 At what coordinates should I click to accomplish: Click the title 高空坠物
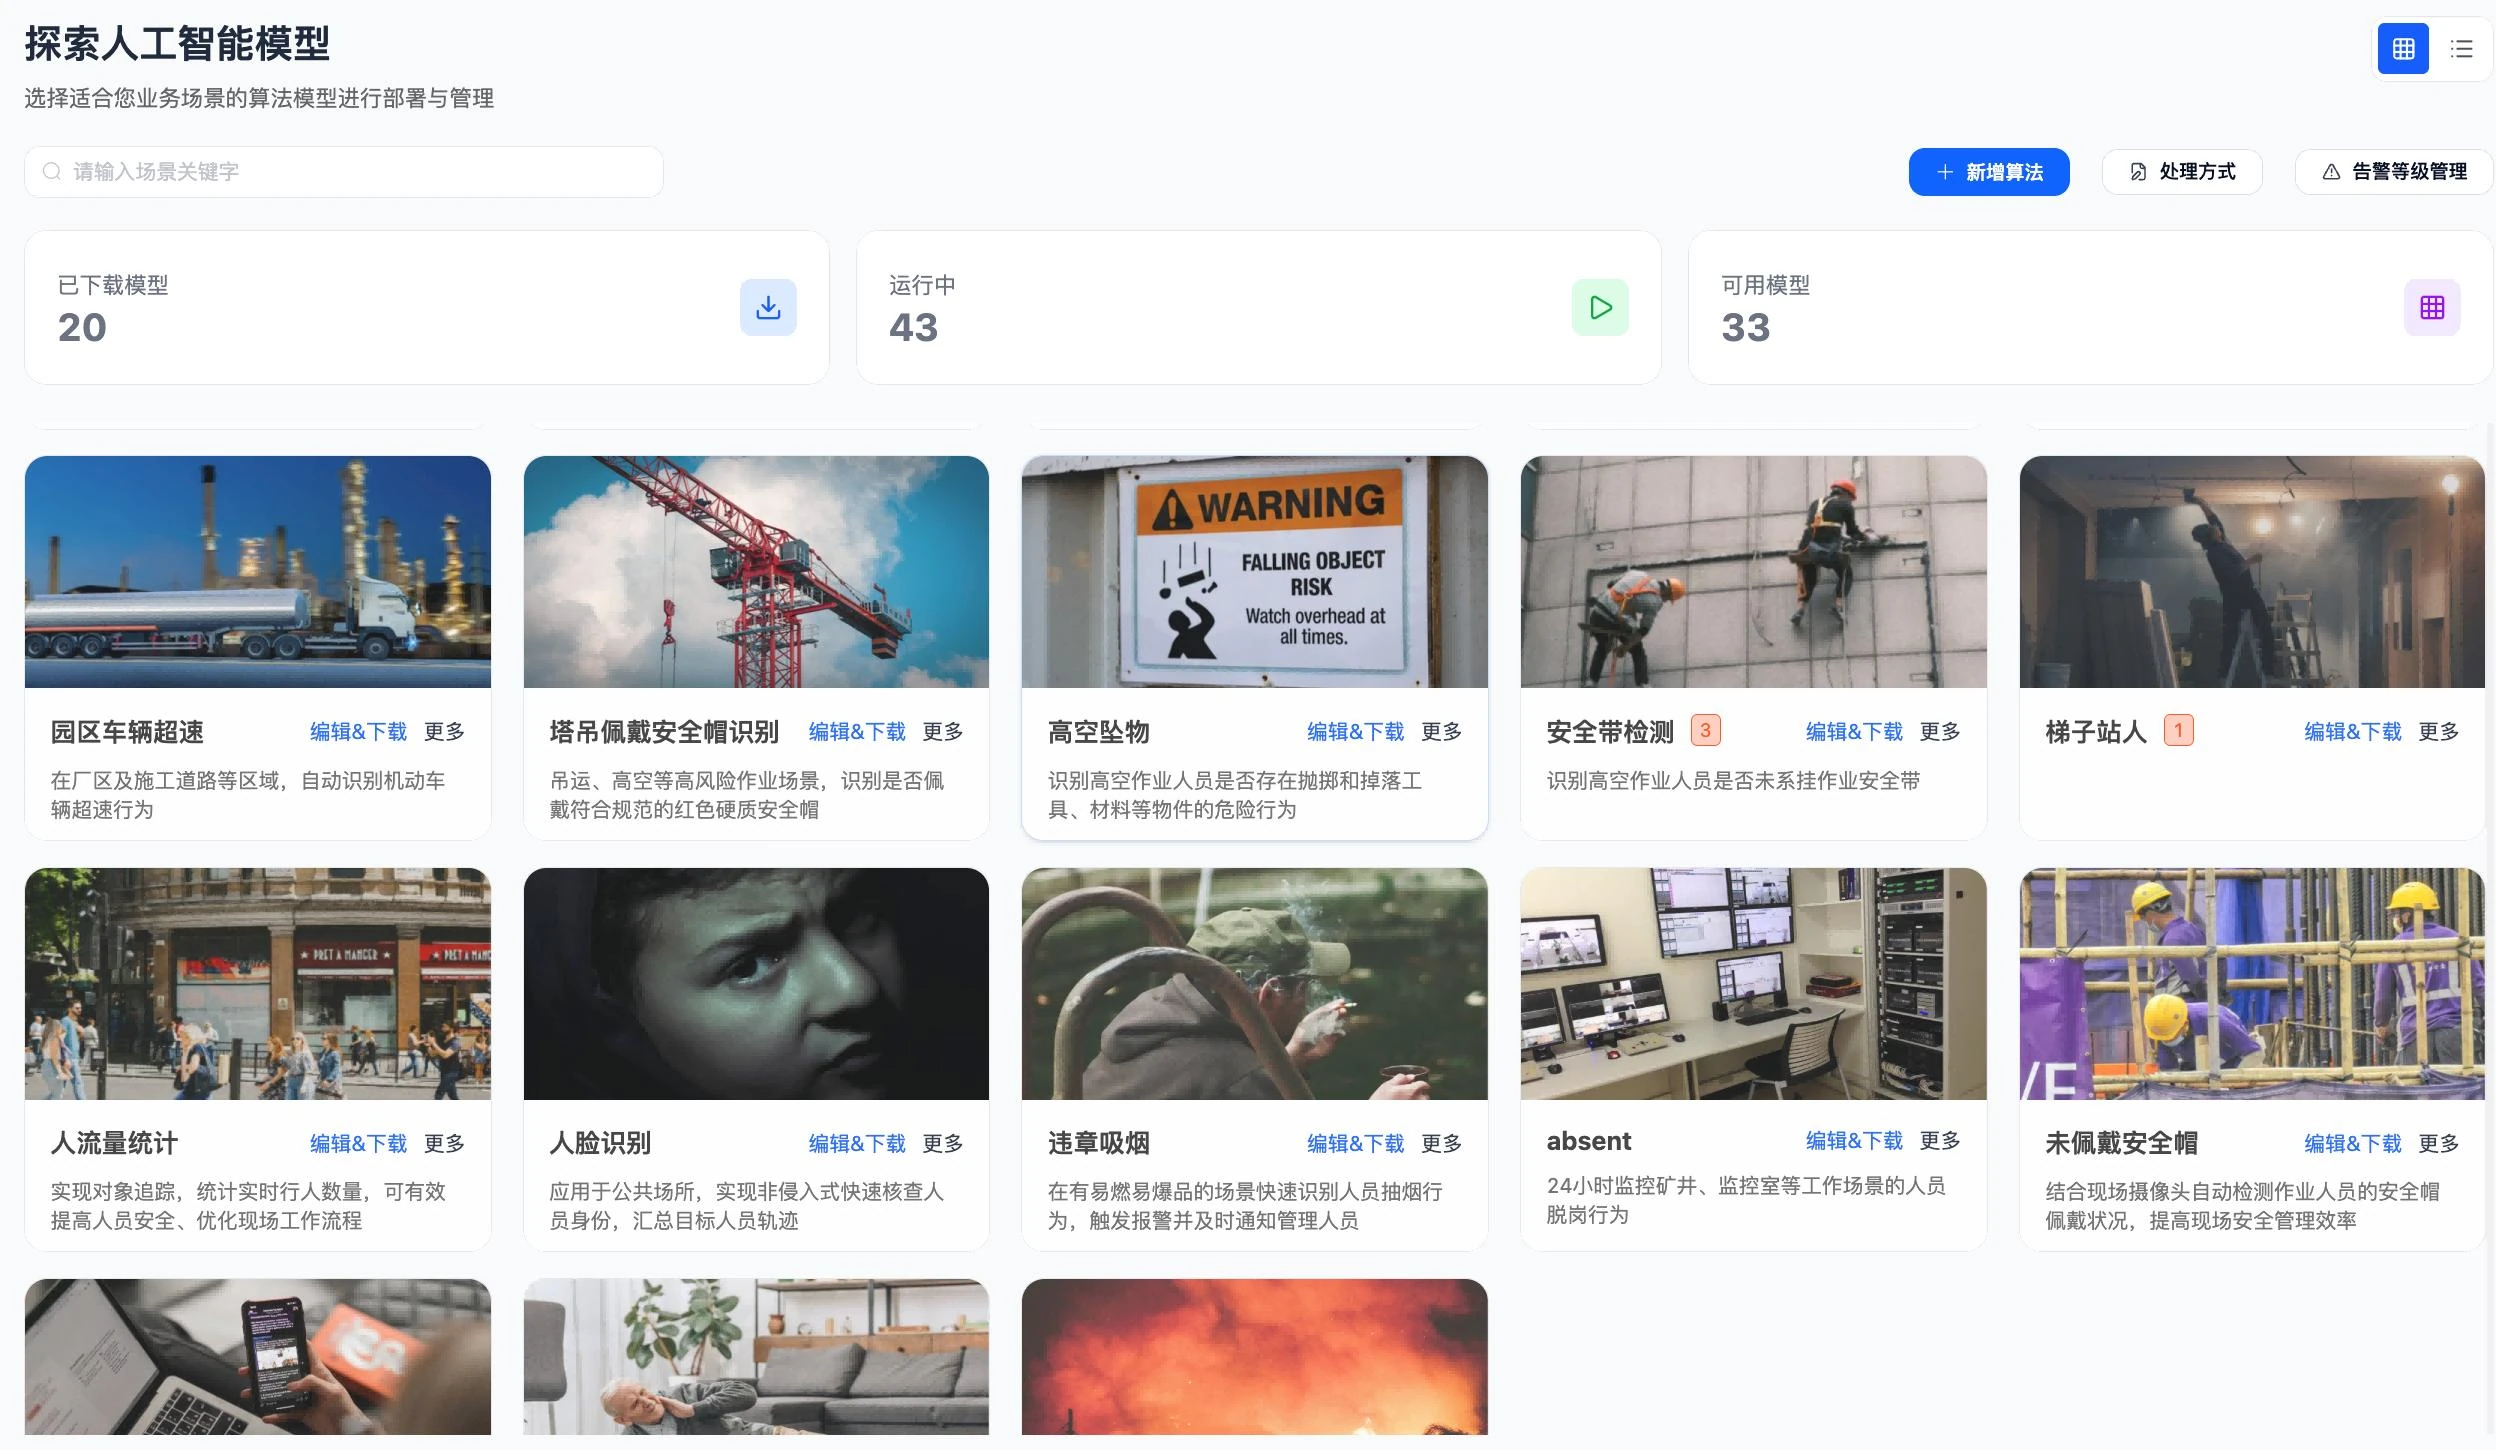click(1099, 732)
